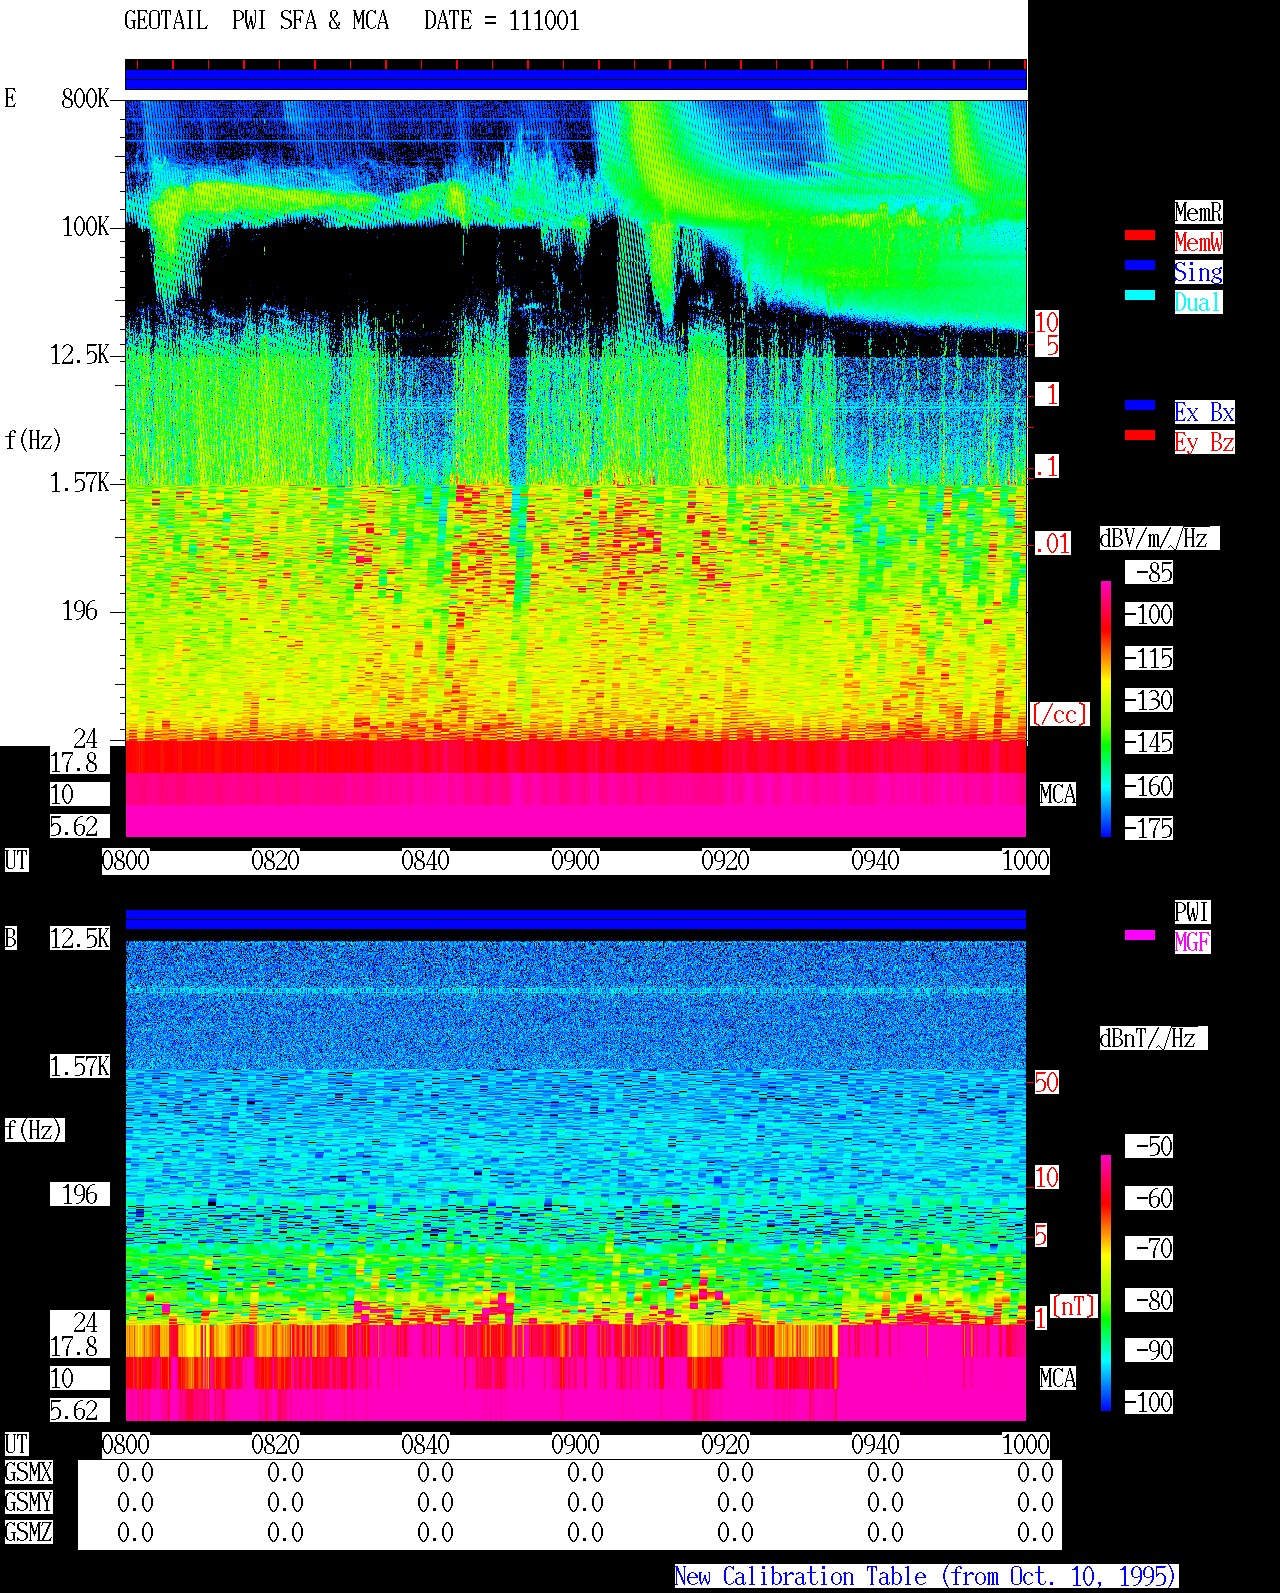Image resolution: width=1280 pixels, height=1593 pixels.
Task: Click the "E" panel label
Action: tap(10, 98)
